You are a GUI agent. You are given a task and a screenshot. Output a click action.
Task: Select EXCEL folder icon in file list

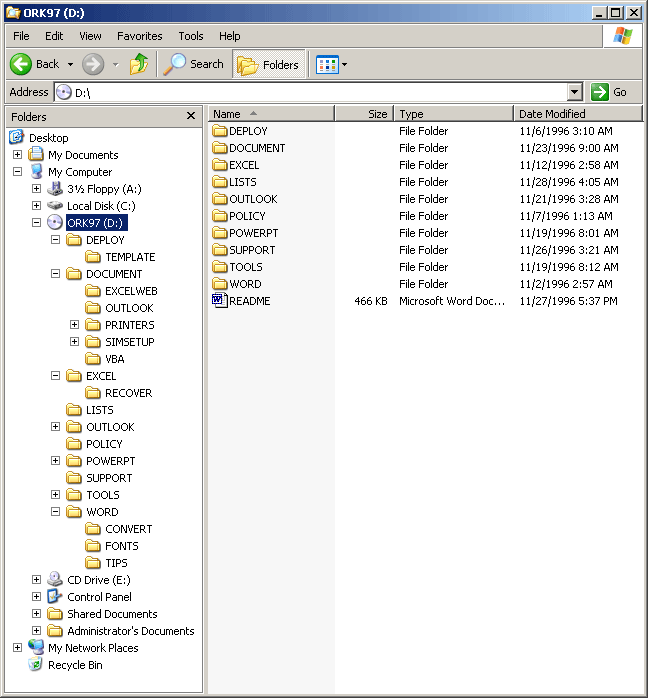point(220,165)
